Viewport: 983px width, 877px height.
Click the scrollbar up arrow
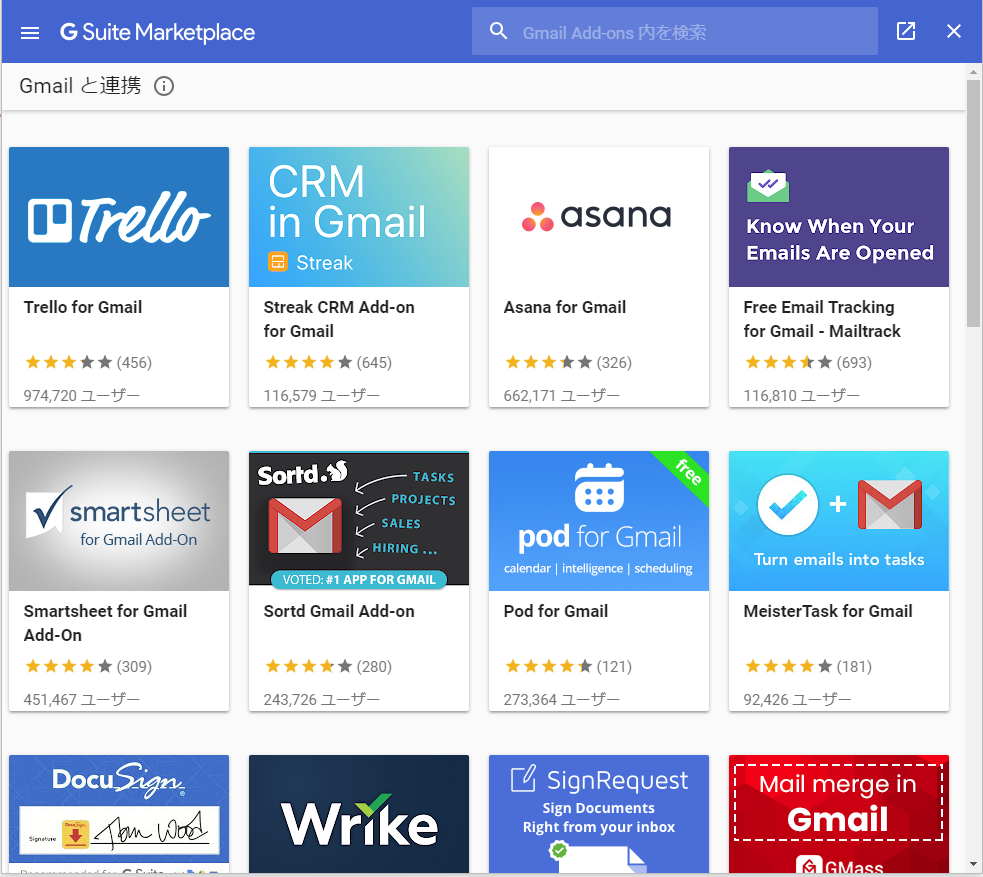(x=973, y=71)
